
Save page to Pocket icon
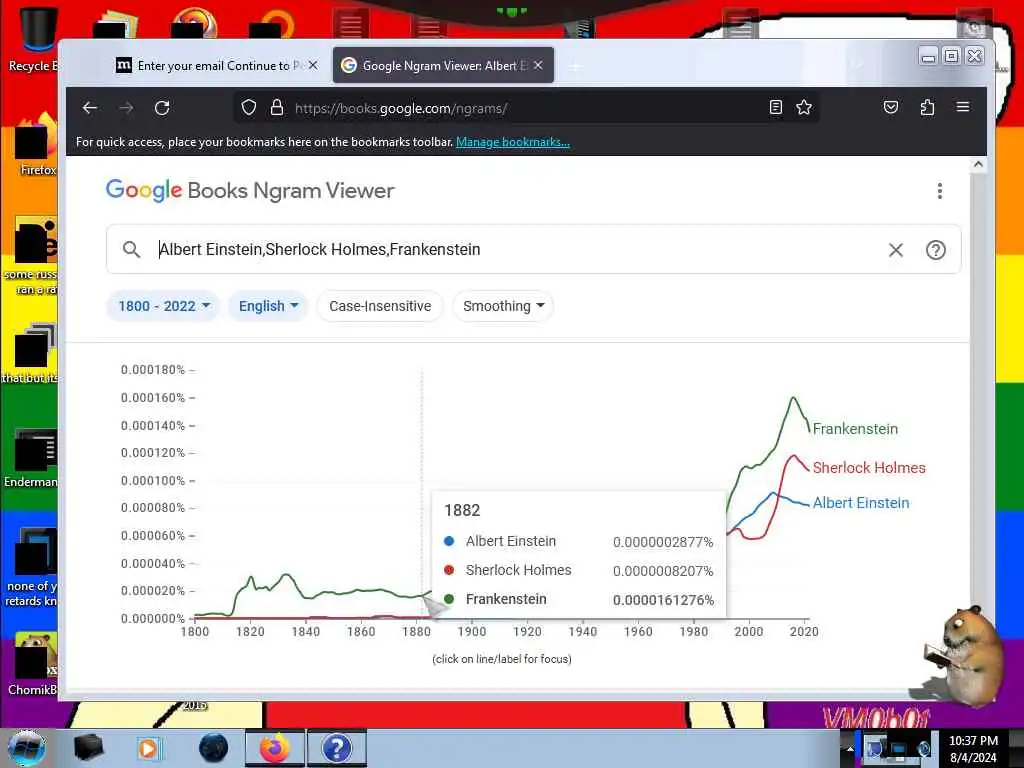click(891, 108)
